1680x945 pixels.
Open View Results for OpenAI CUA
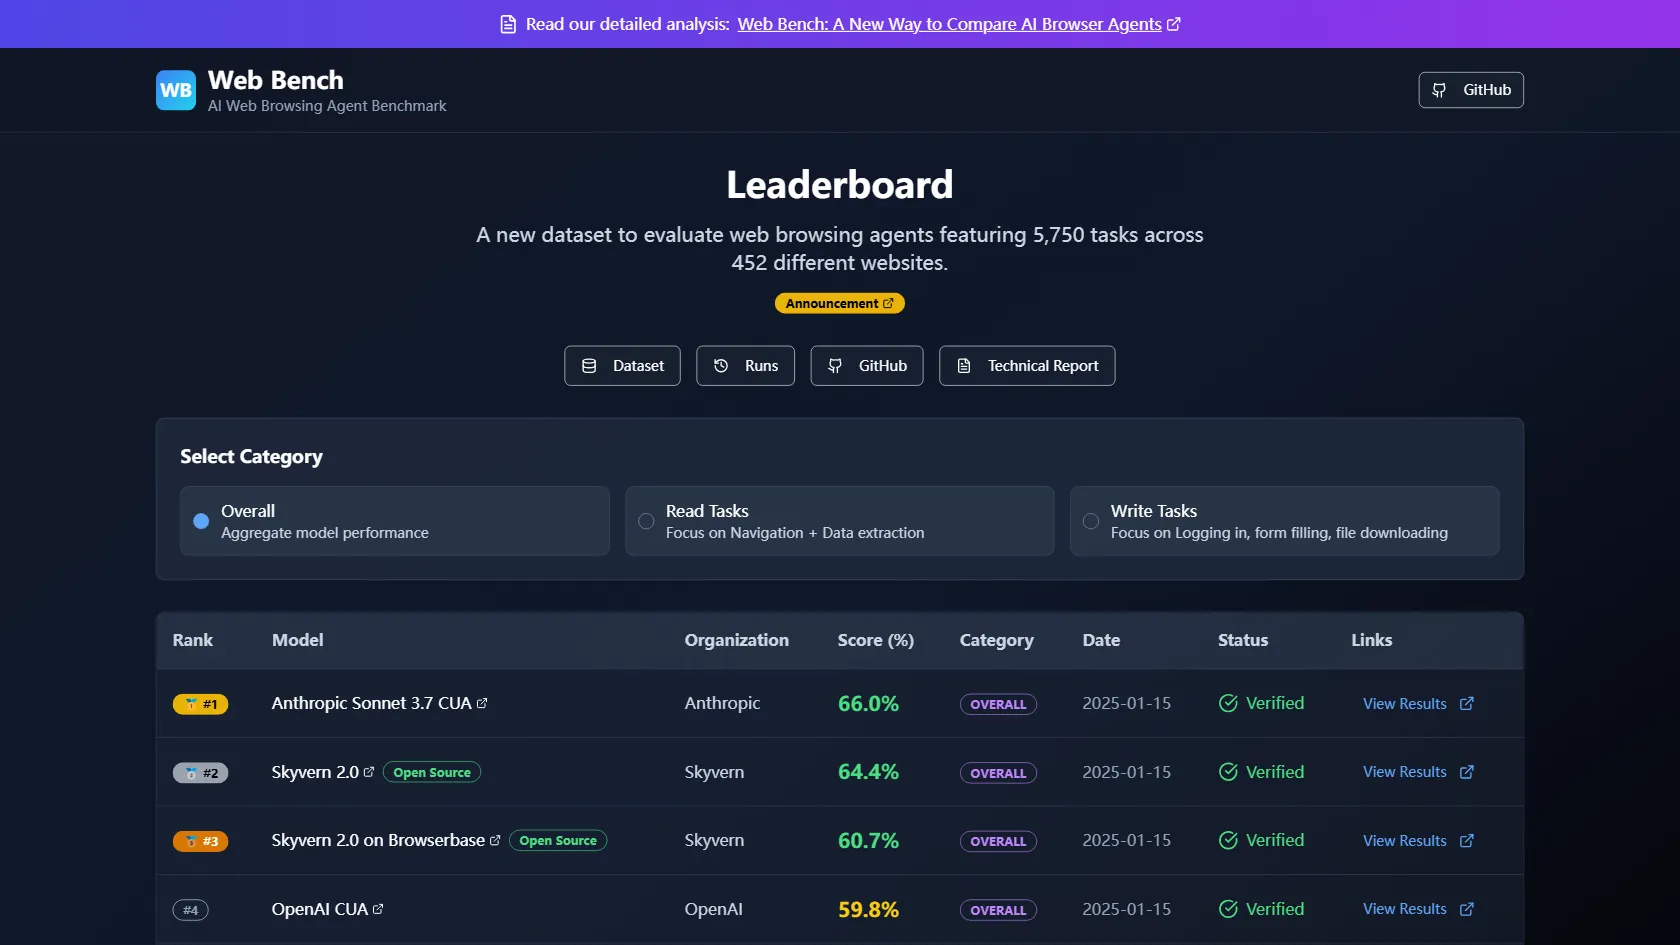pos(1405,909)
